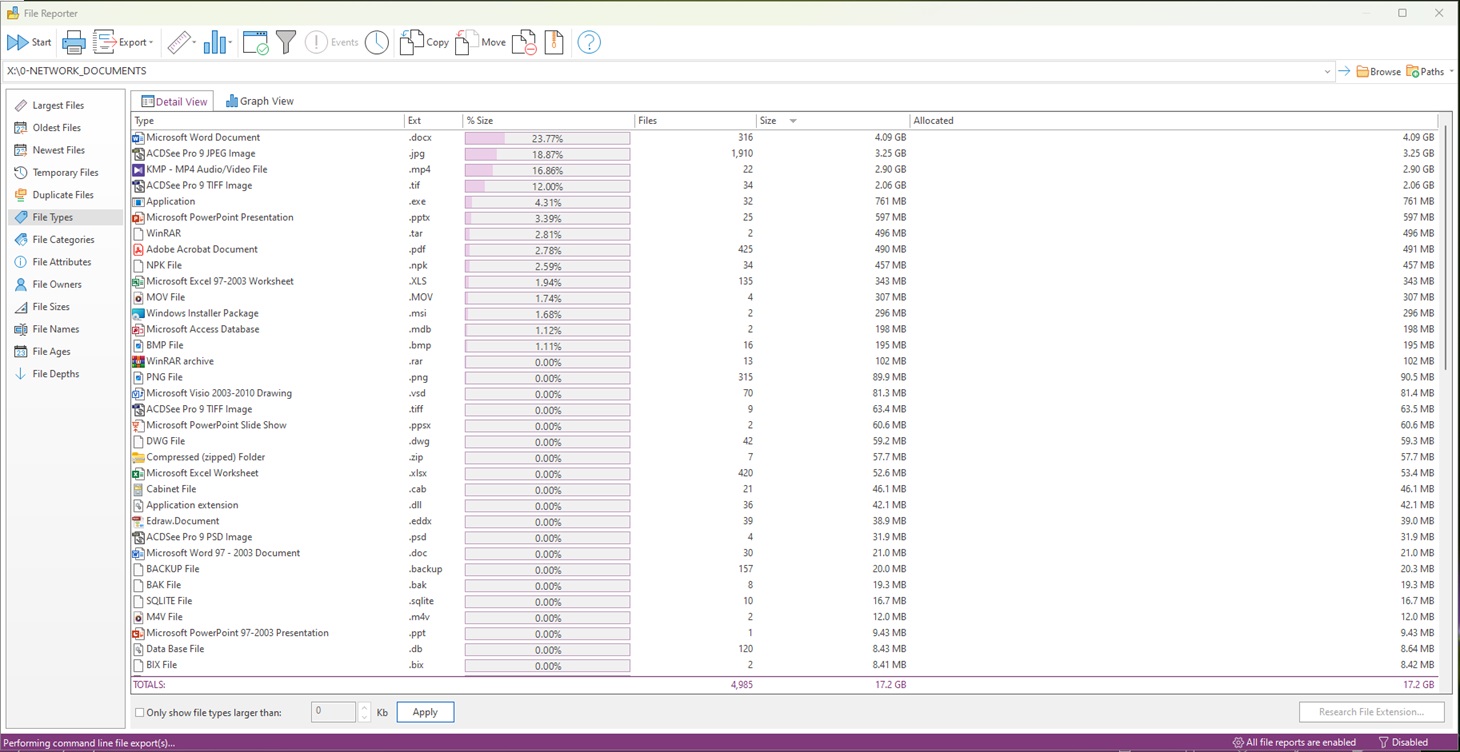
Task: Open the Paths dropdown arrow
Action: point(1451,72)
